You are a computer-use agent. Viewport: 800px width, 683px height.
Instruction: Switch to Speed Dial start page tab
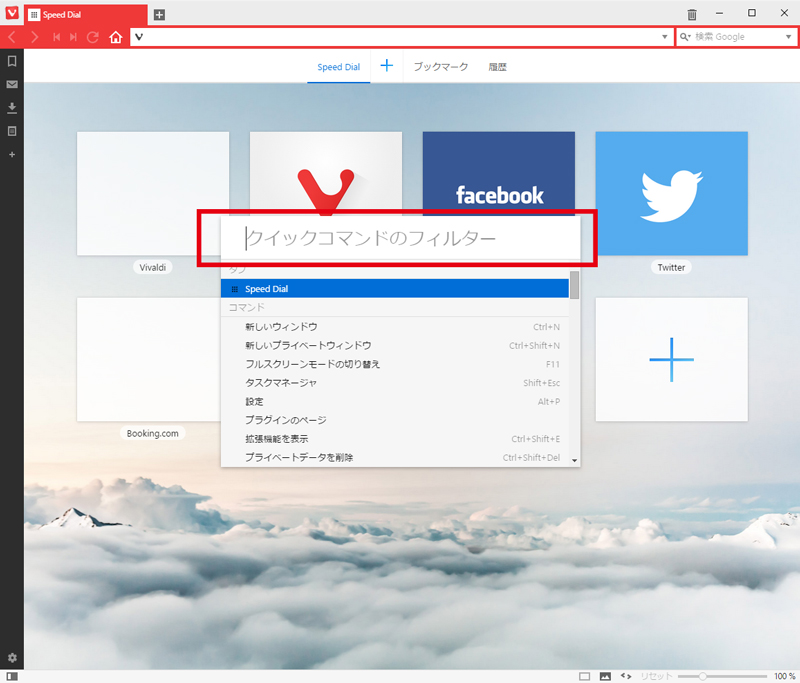click(x=338, y=67)
